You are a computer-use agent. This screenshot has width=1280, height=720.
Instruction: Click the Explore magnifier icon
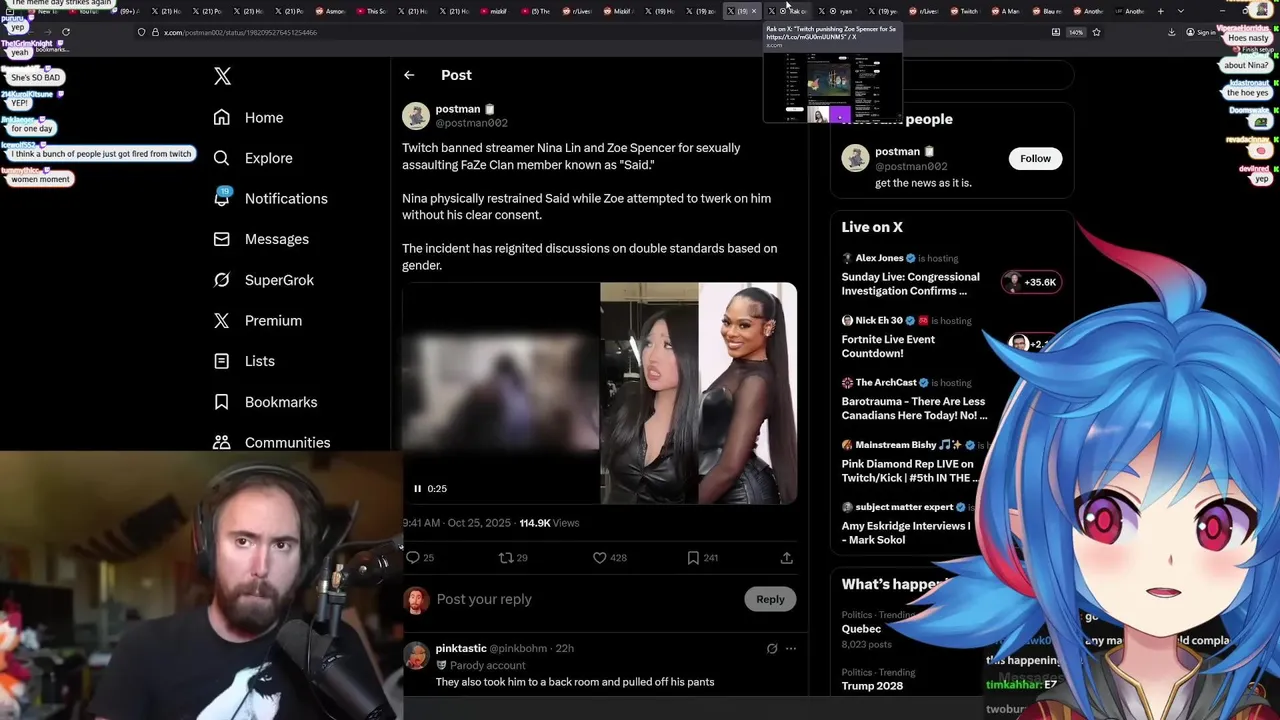coord(222,158)
